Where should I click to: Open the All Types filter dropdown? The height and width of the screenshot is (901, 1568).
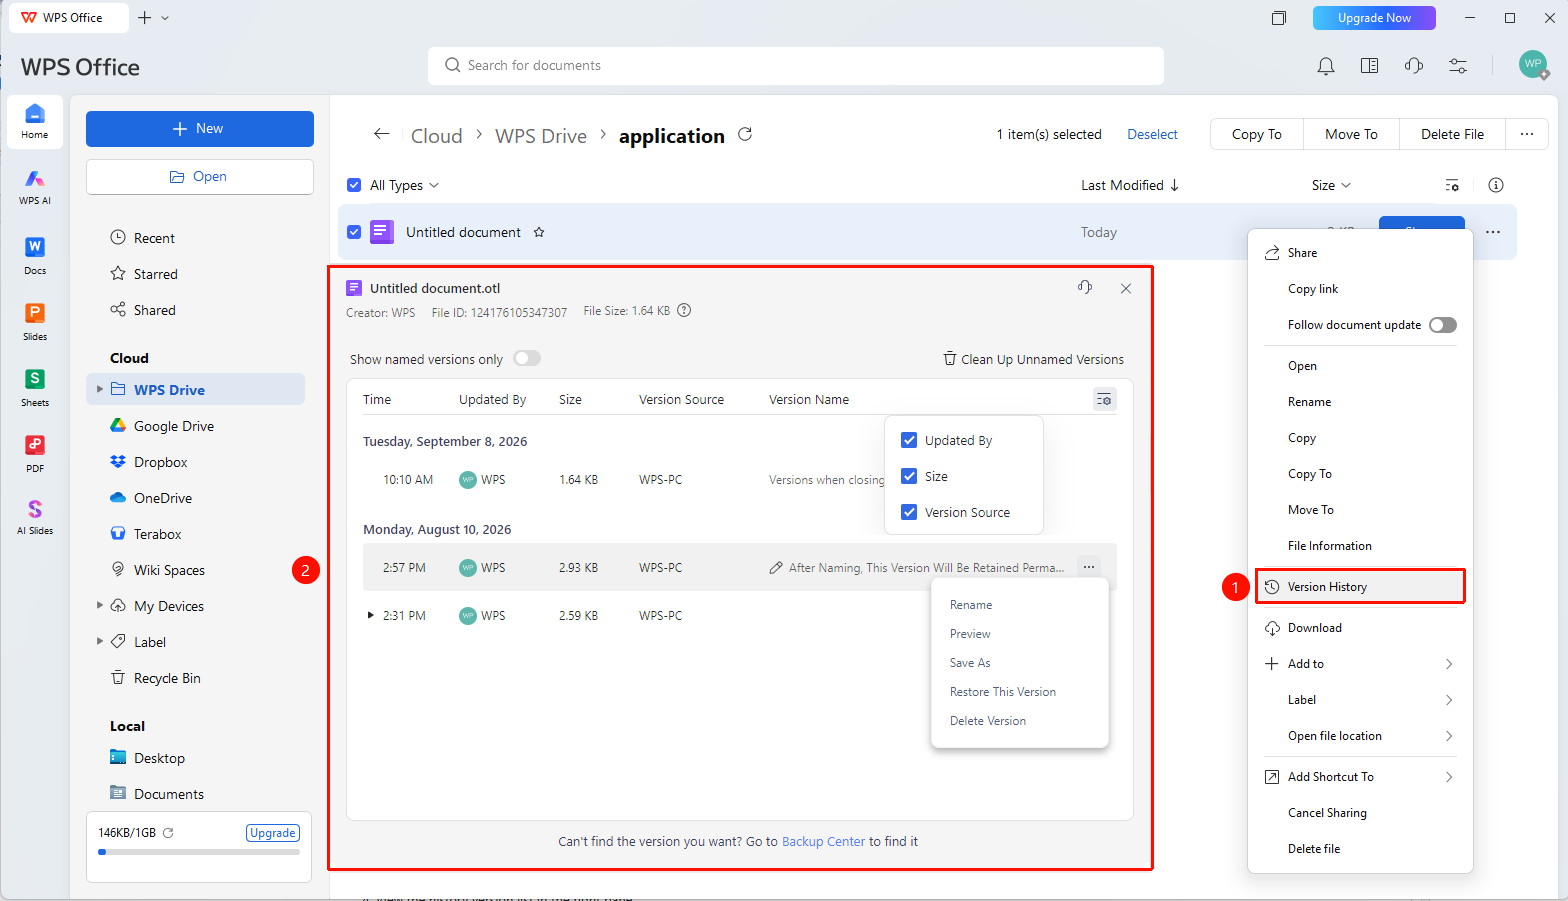tap(404, 185)
